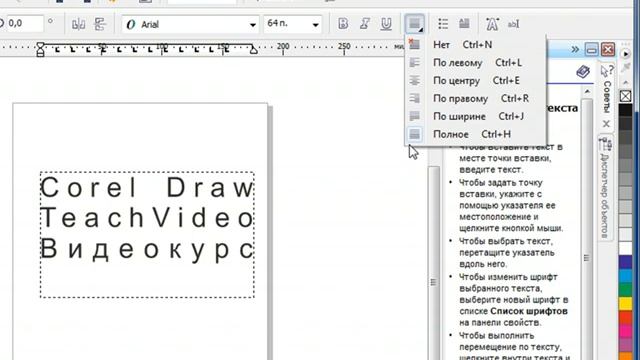Toggle Underline text formatting
This screenshot has height=360, width=640.
(x=386, y=24)
